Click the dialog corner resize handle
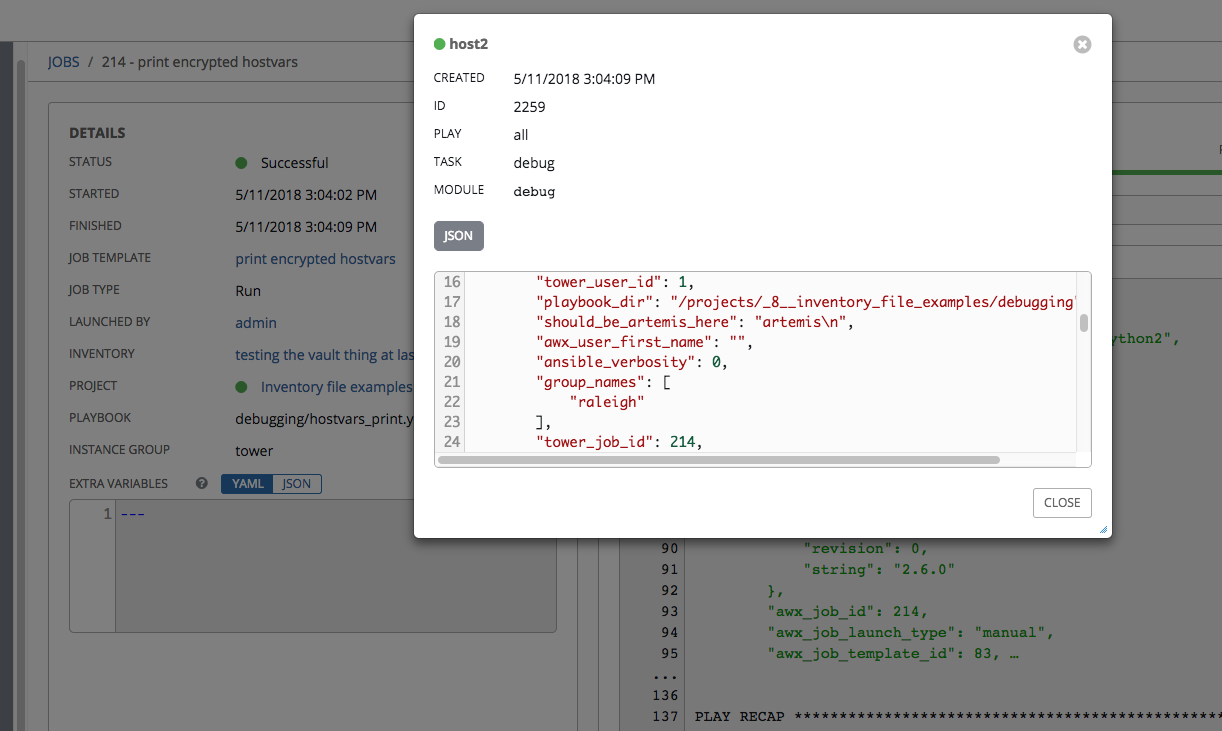Screen dimensions: 1222x731 click(1104, 530)
